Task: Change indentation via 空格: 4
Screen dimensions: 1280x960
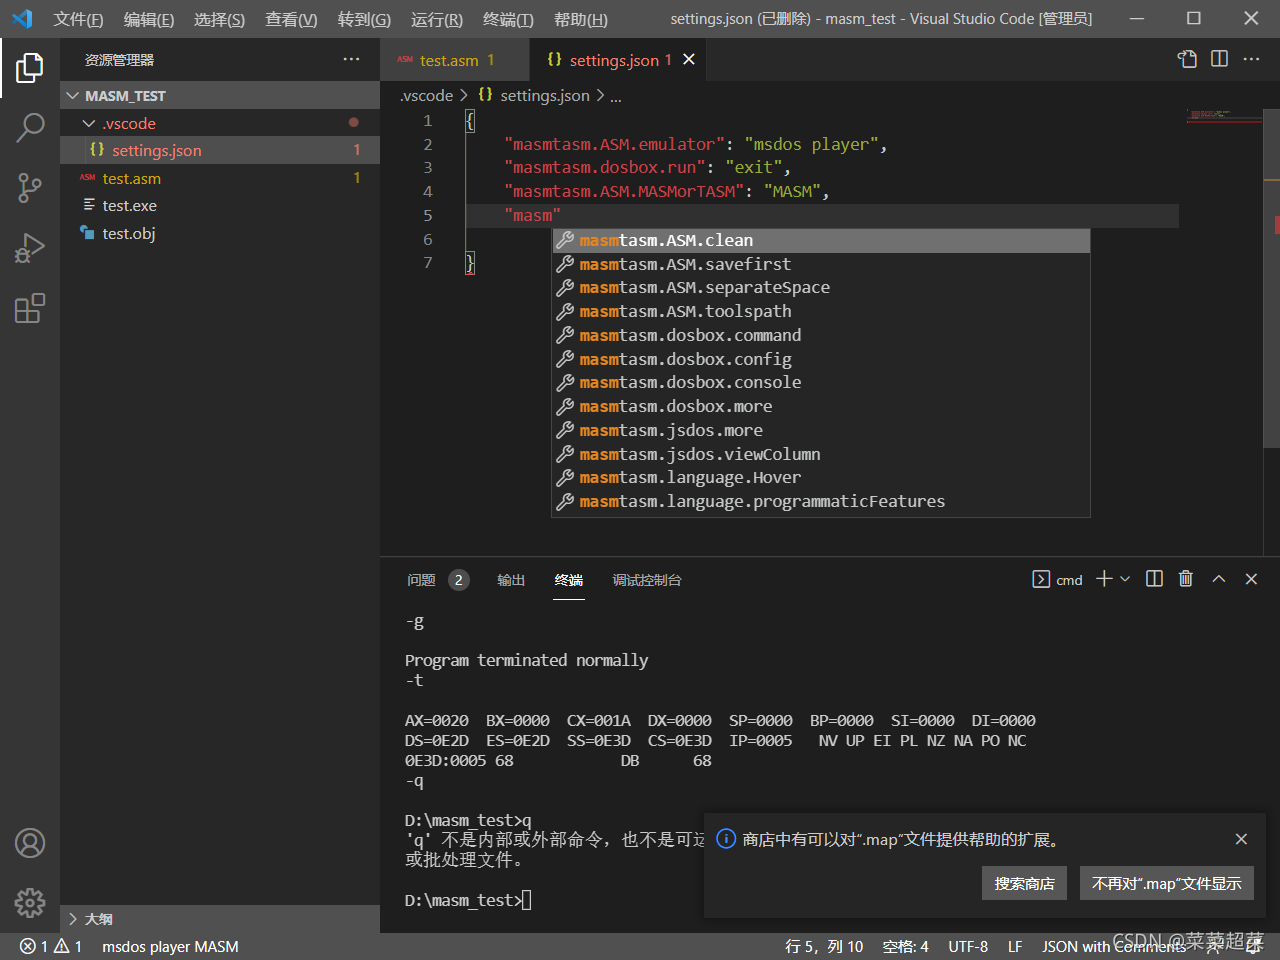Action: pyautogui.click(x=905, y=946)
